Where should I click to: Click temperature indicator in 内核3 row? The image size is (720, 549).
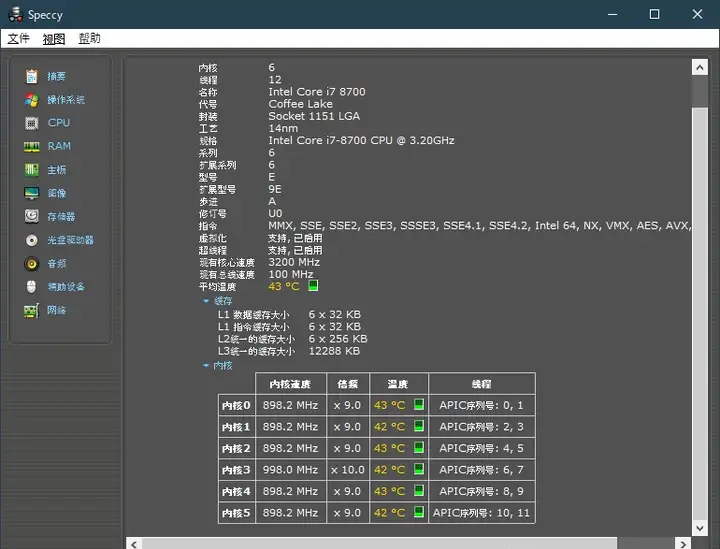[418, 469]
